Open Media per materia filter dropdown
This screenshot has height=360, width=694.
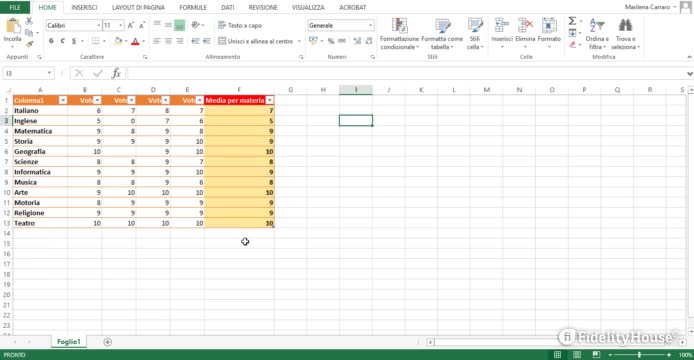(x=270, y=101)
